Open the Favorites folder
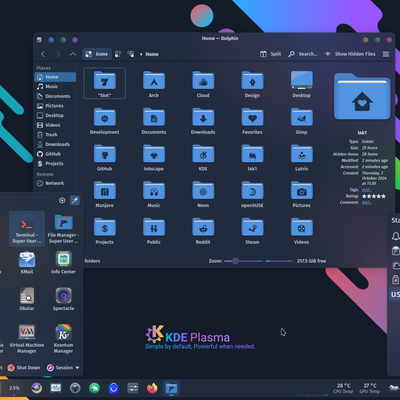Screen dimensions: 400x400 [252, 120]
